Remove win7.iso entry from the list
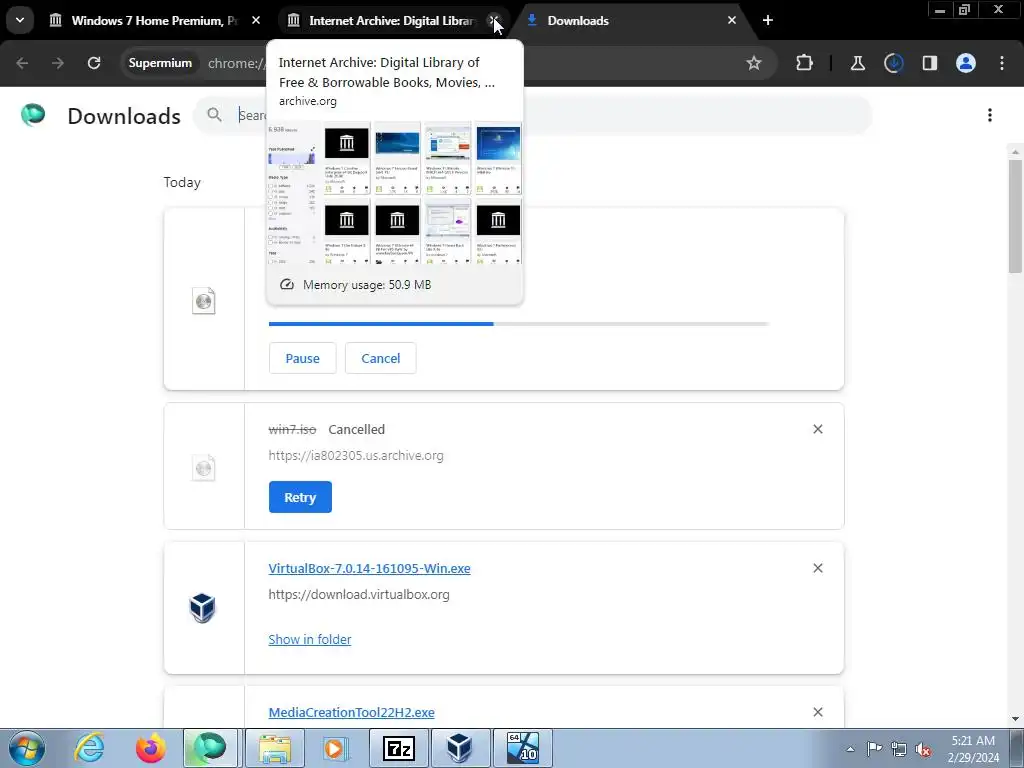The width and height of the screenshot is (1024, 768). [818, 429]
